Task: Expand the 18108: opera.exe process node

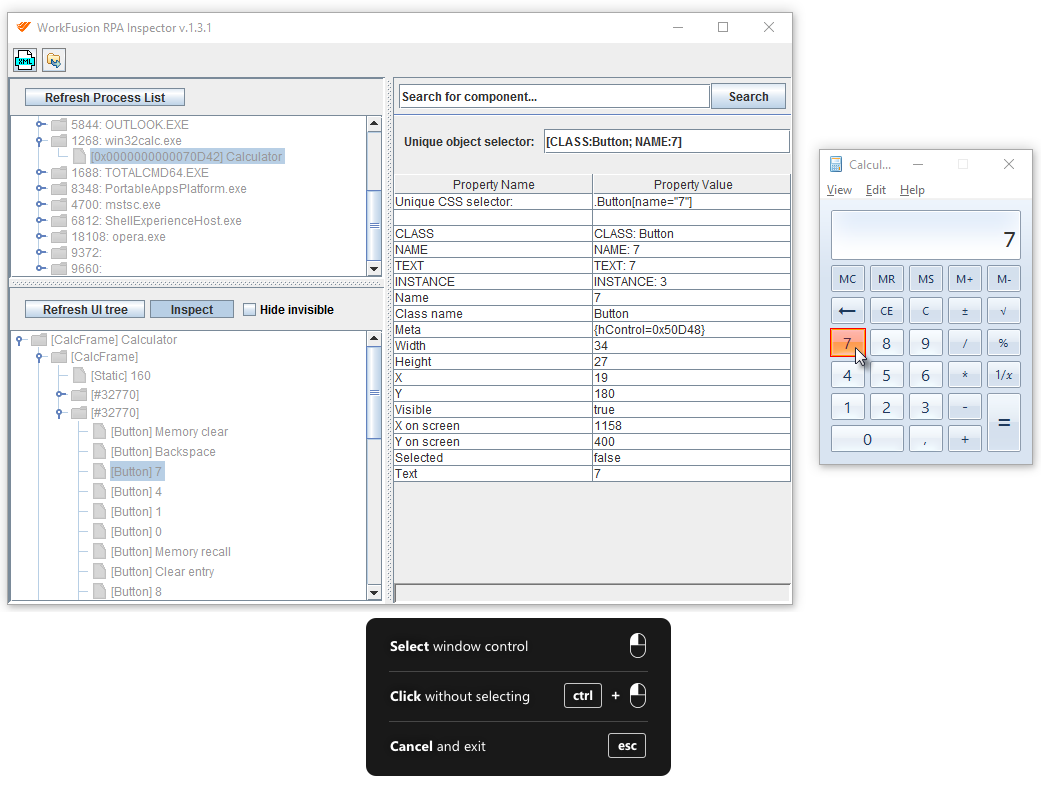Action: [40, 236]
